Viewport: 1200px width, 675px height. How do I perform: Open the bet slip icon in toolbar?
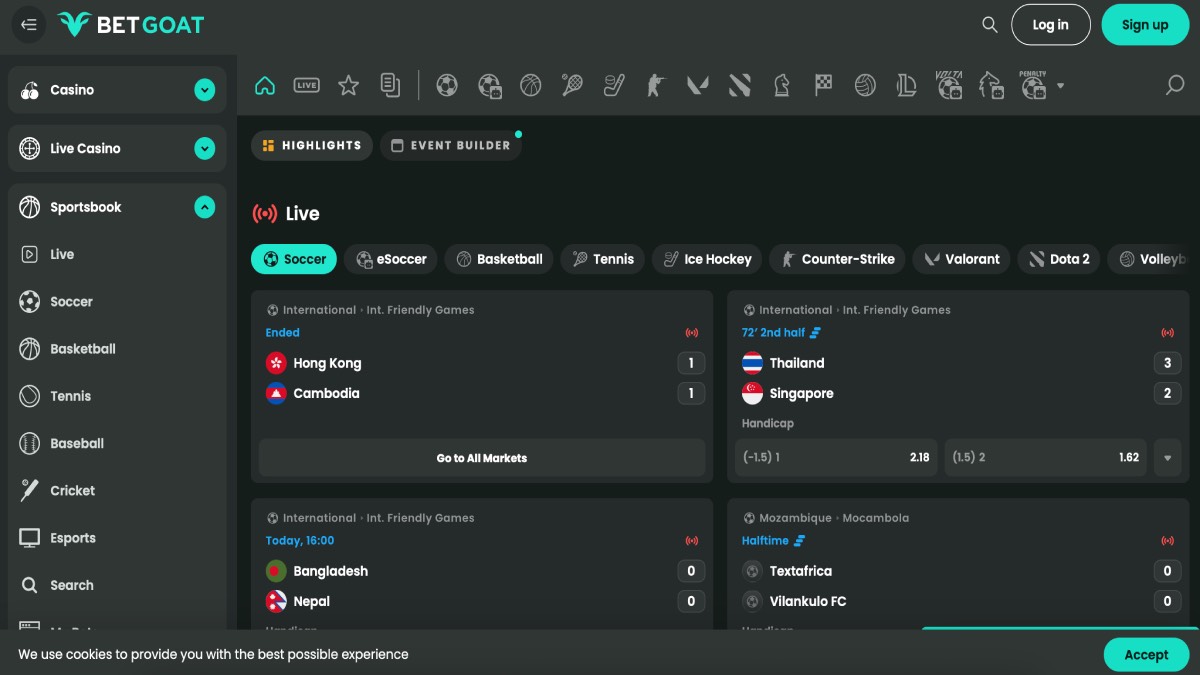click(x=390, y=86)
